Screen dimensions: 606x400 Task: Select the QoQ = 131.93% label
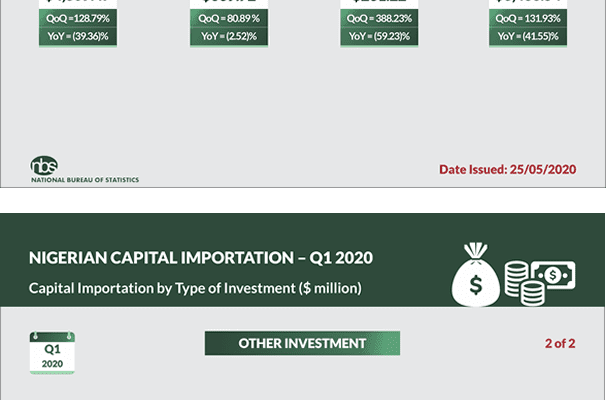point(528,19)
